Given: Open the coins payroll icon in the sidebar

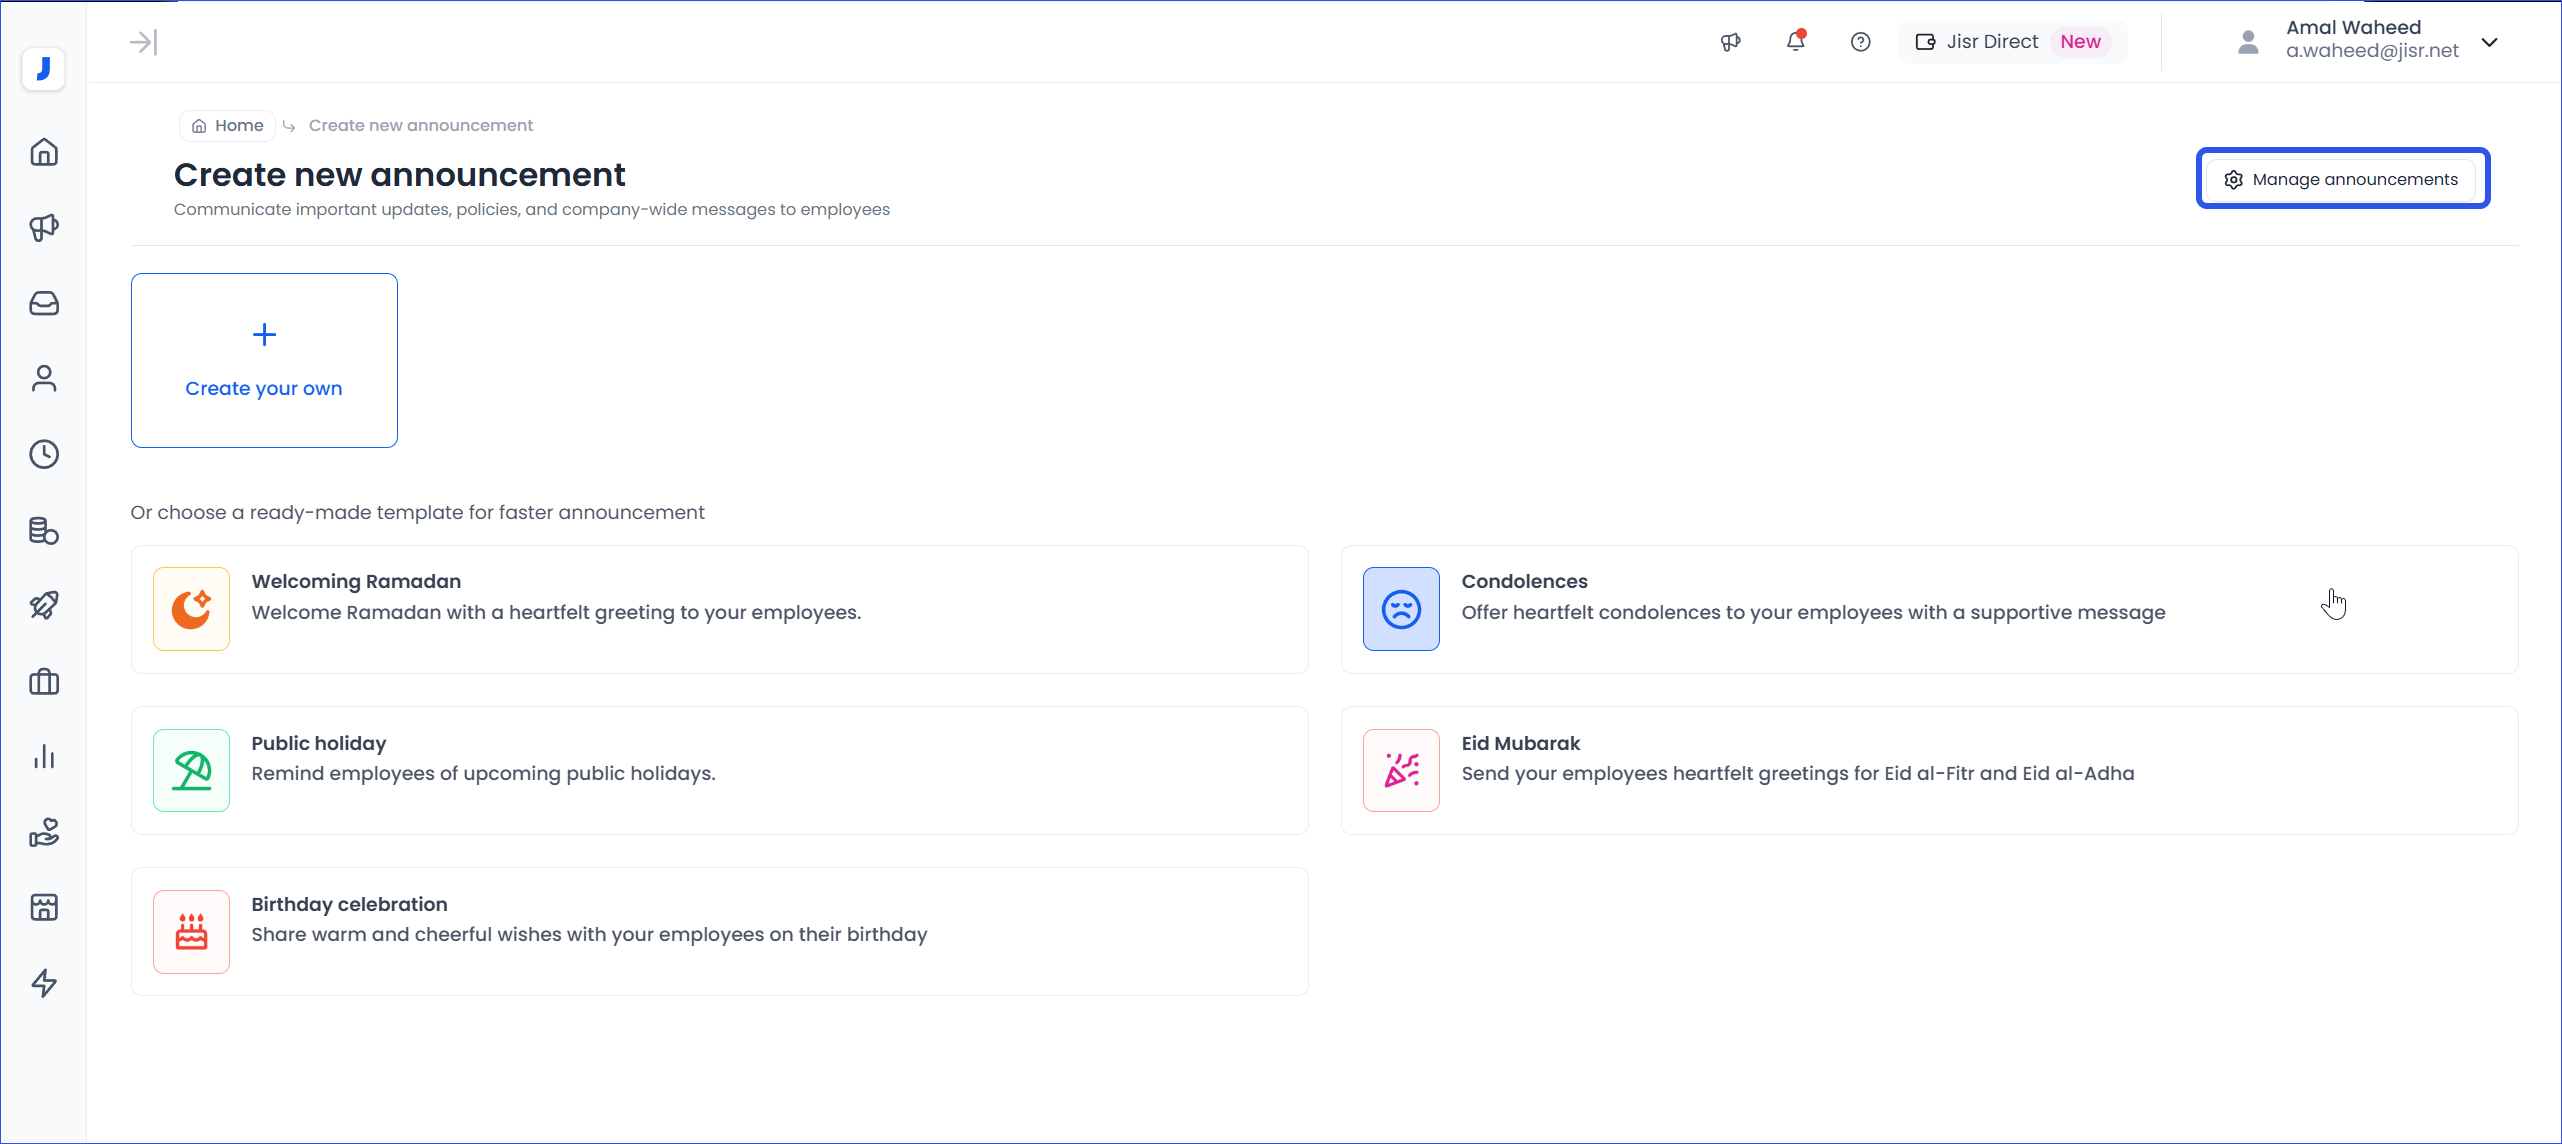Looking at the screenshot, I should 44,530.
